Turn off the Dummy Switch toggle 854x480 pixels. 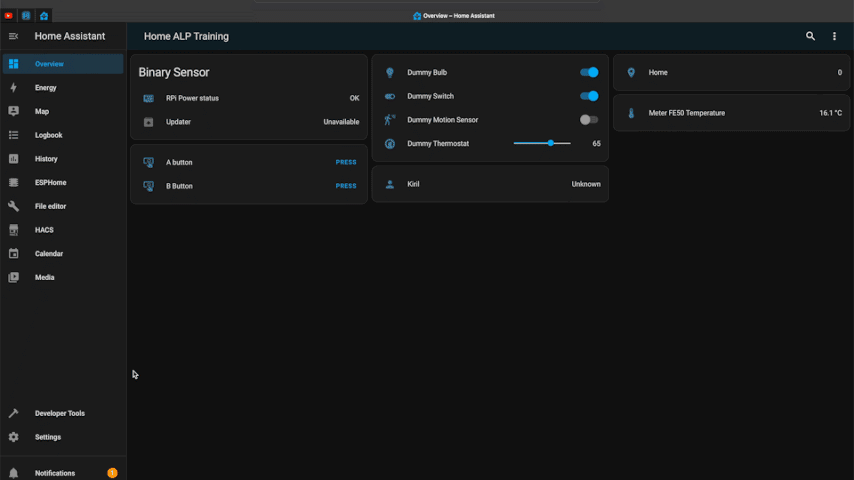click(589, 96)
